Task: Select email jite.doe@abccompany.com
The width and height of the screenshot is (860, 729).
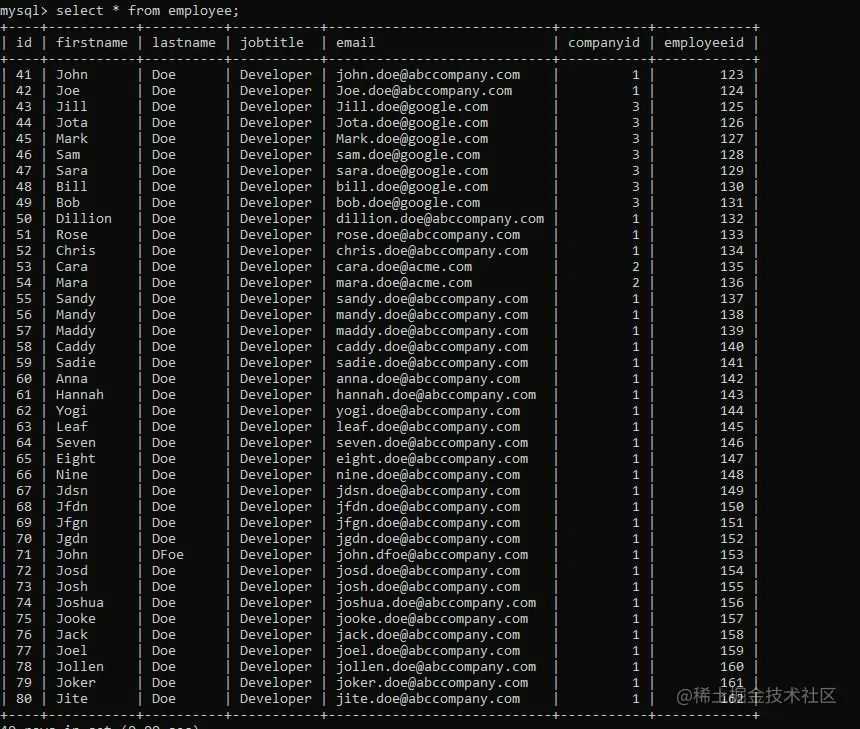Action: click(x=428, y=698)
